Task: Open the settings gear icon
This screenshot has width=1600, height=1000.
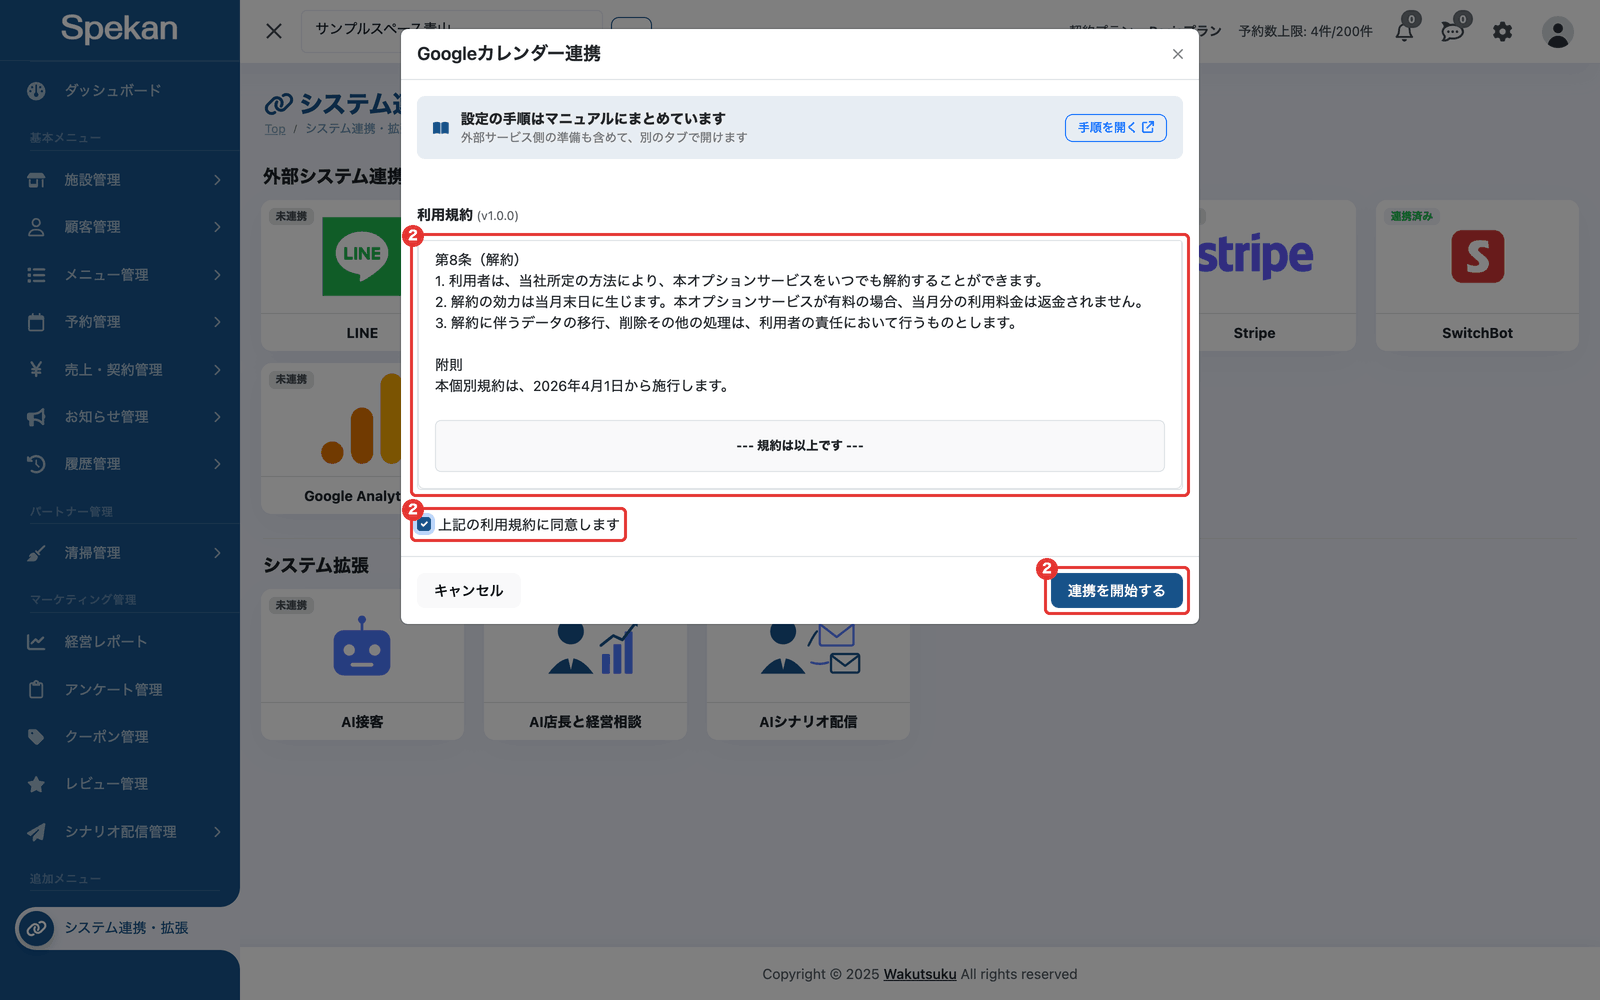Action: pyautogui.click(x=1502, y=32)
